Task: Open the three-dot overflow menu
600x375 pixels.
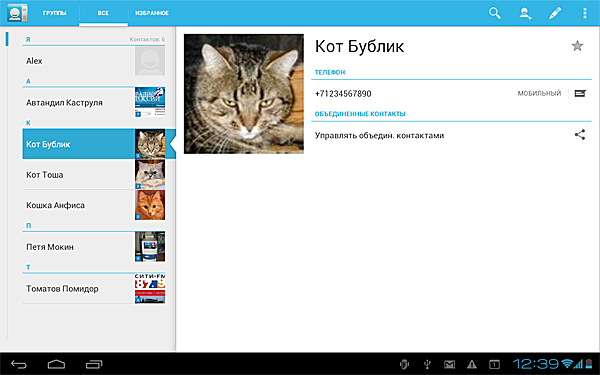Action: pos(584,13)
